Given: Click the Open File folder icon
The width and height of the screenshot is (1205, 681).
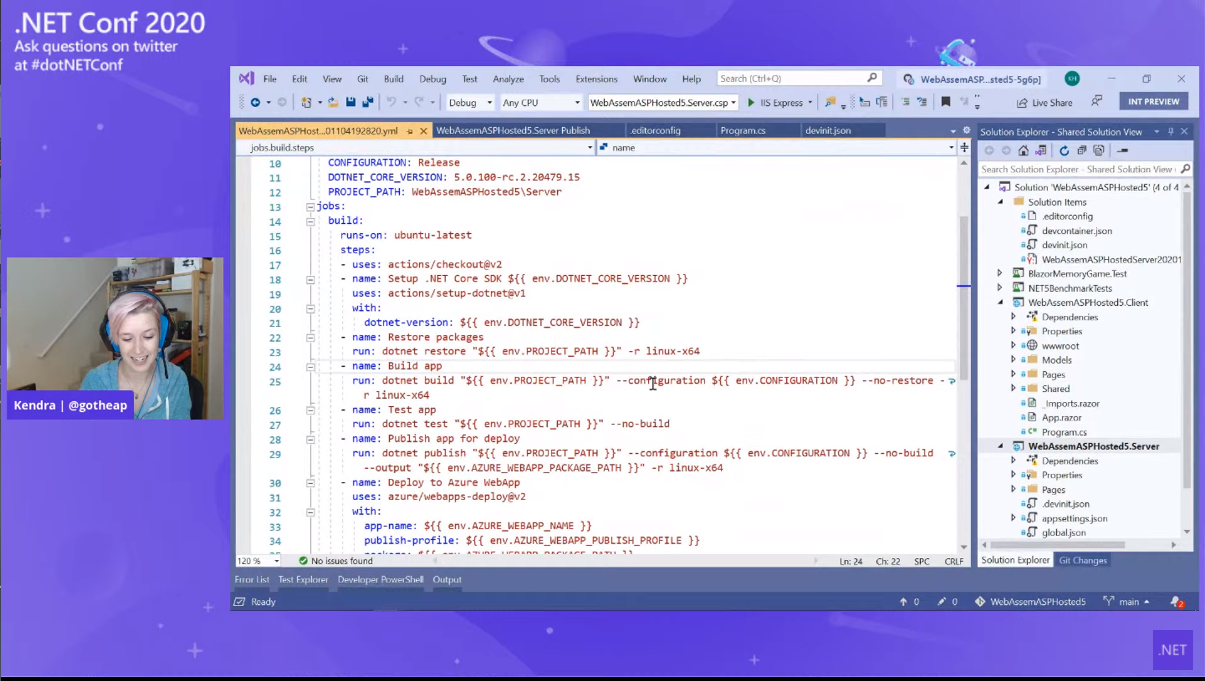Looking at the screenshot, I should [333, 102].
